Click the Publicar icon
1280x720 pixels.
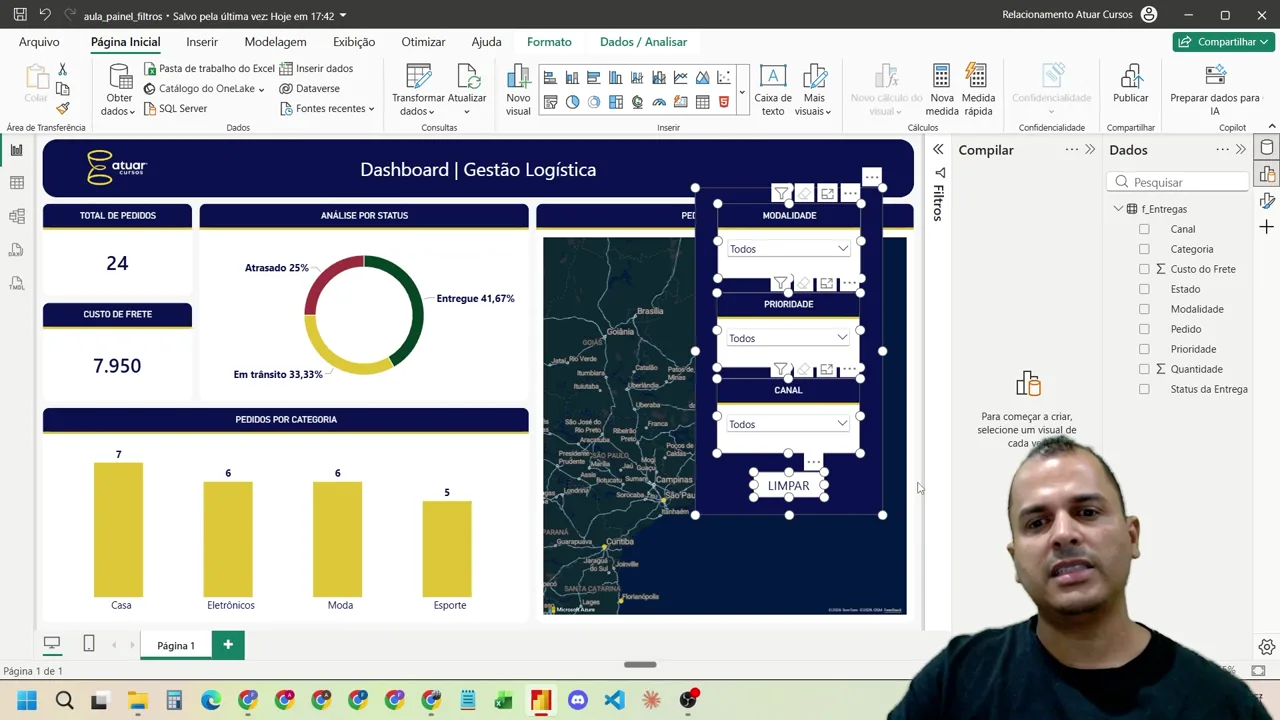pos(1131,77)
